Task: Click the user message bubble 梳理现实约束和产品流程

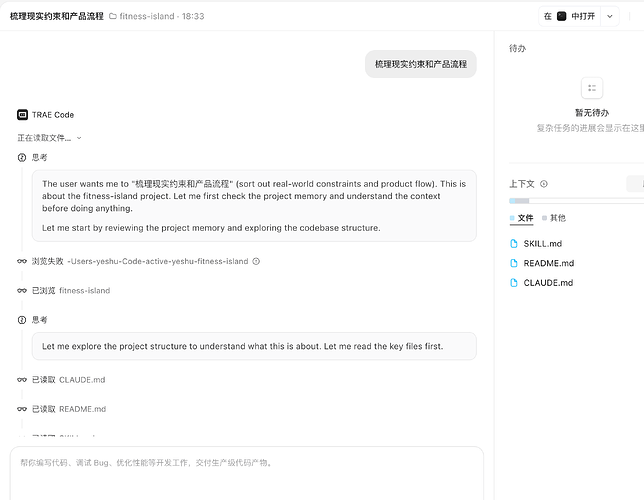Action: (x=421, y=64)
